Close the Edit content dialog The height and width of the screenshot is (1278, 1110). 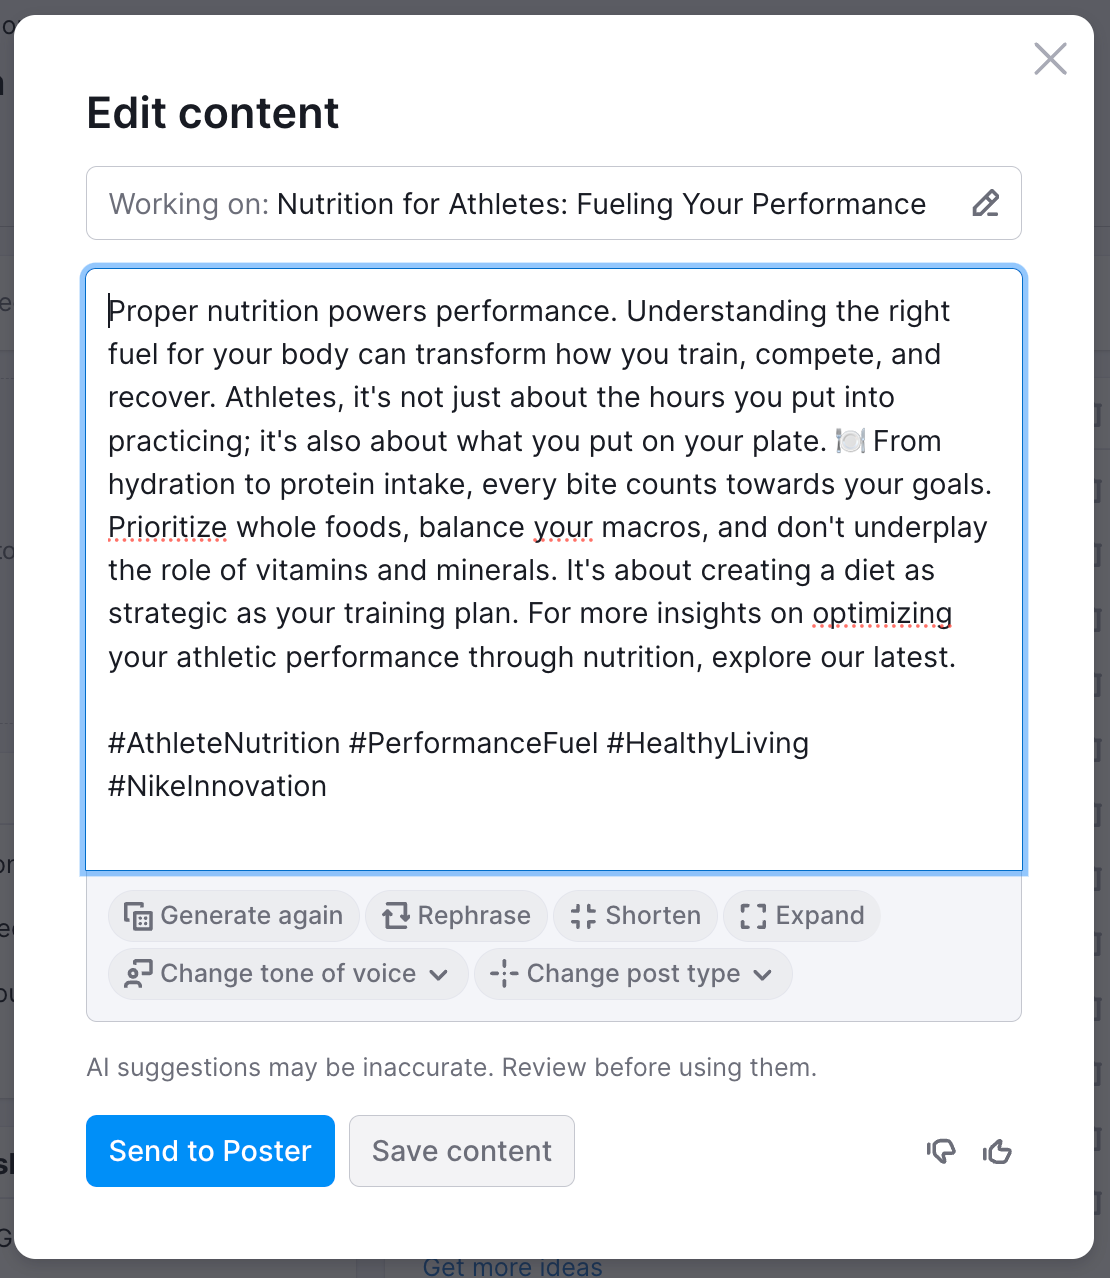pos(1050,59)
